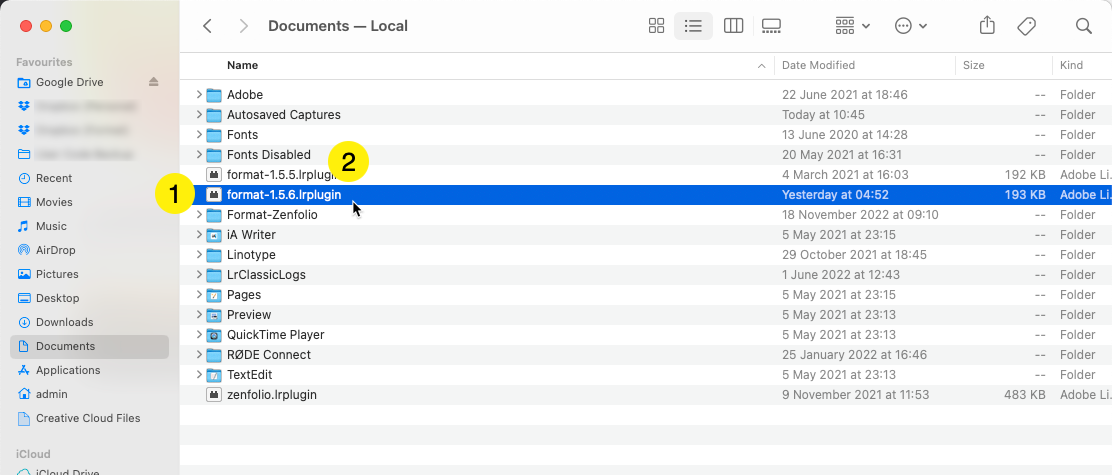The height and width of the screenshot is (475, 1112).
Task: Open the action ellipsis menu
Action: 910,26
